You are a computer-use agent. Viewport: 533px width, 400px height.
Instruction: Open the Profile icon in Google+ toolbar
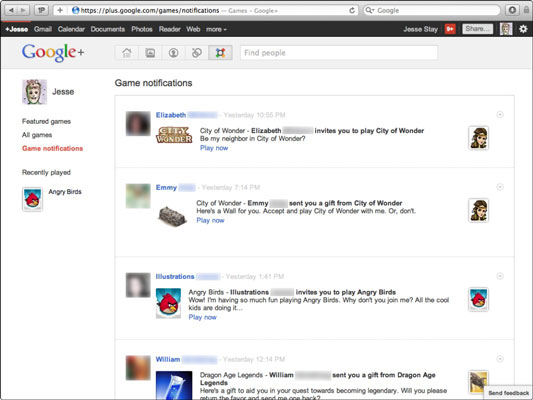click(x=173, y=53)
